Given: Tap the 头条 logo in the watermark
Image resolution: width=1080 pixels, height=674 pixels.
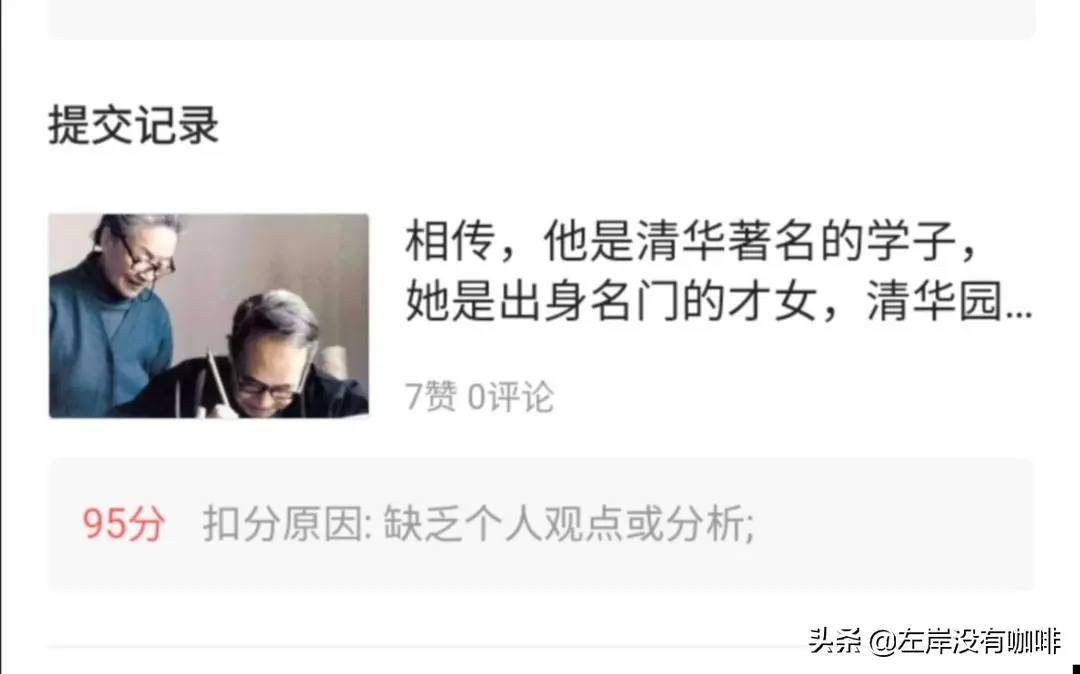Looking at the screenshot, I should [x=835, y=641].
